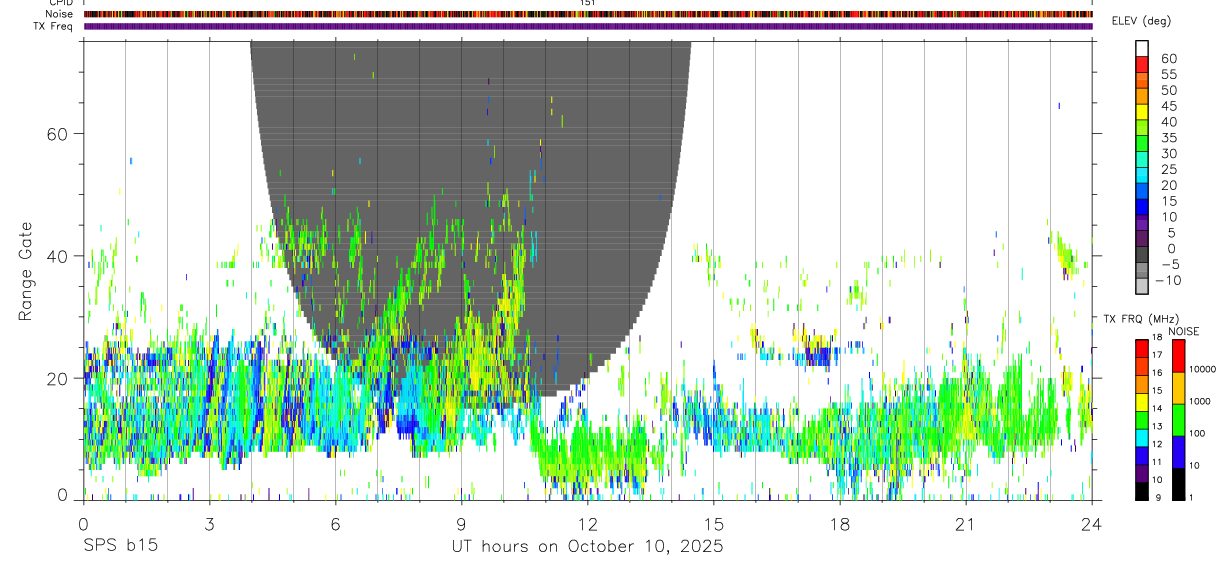Image resolution: width=1228 pixels, height=567 pixels.
Task: Click the "Noise" row label at top left
Action: [x=59, y=14]
